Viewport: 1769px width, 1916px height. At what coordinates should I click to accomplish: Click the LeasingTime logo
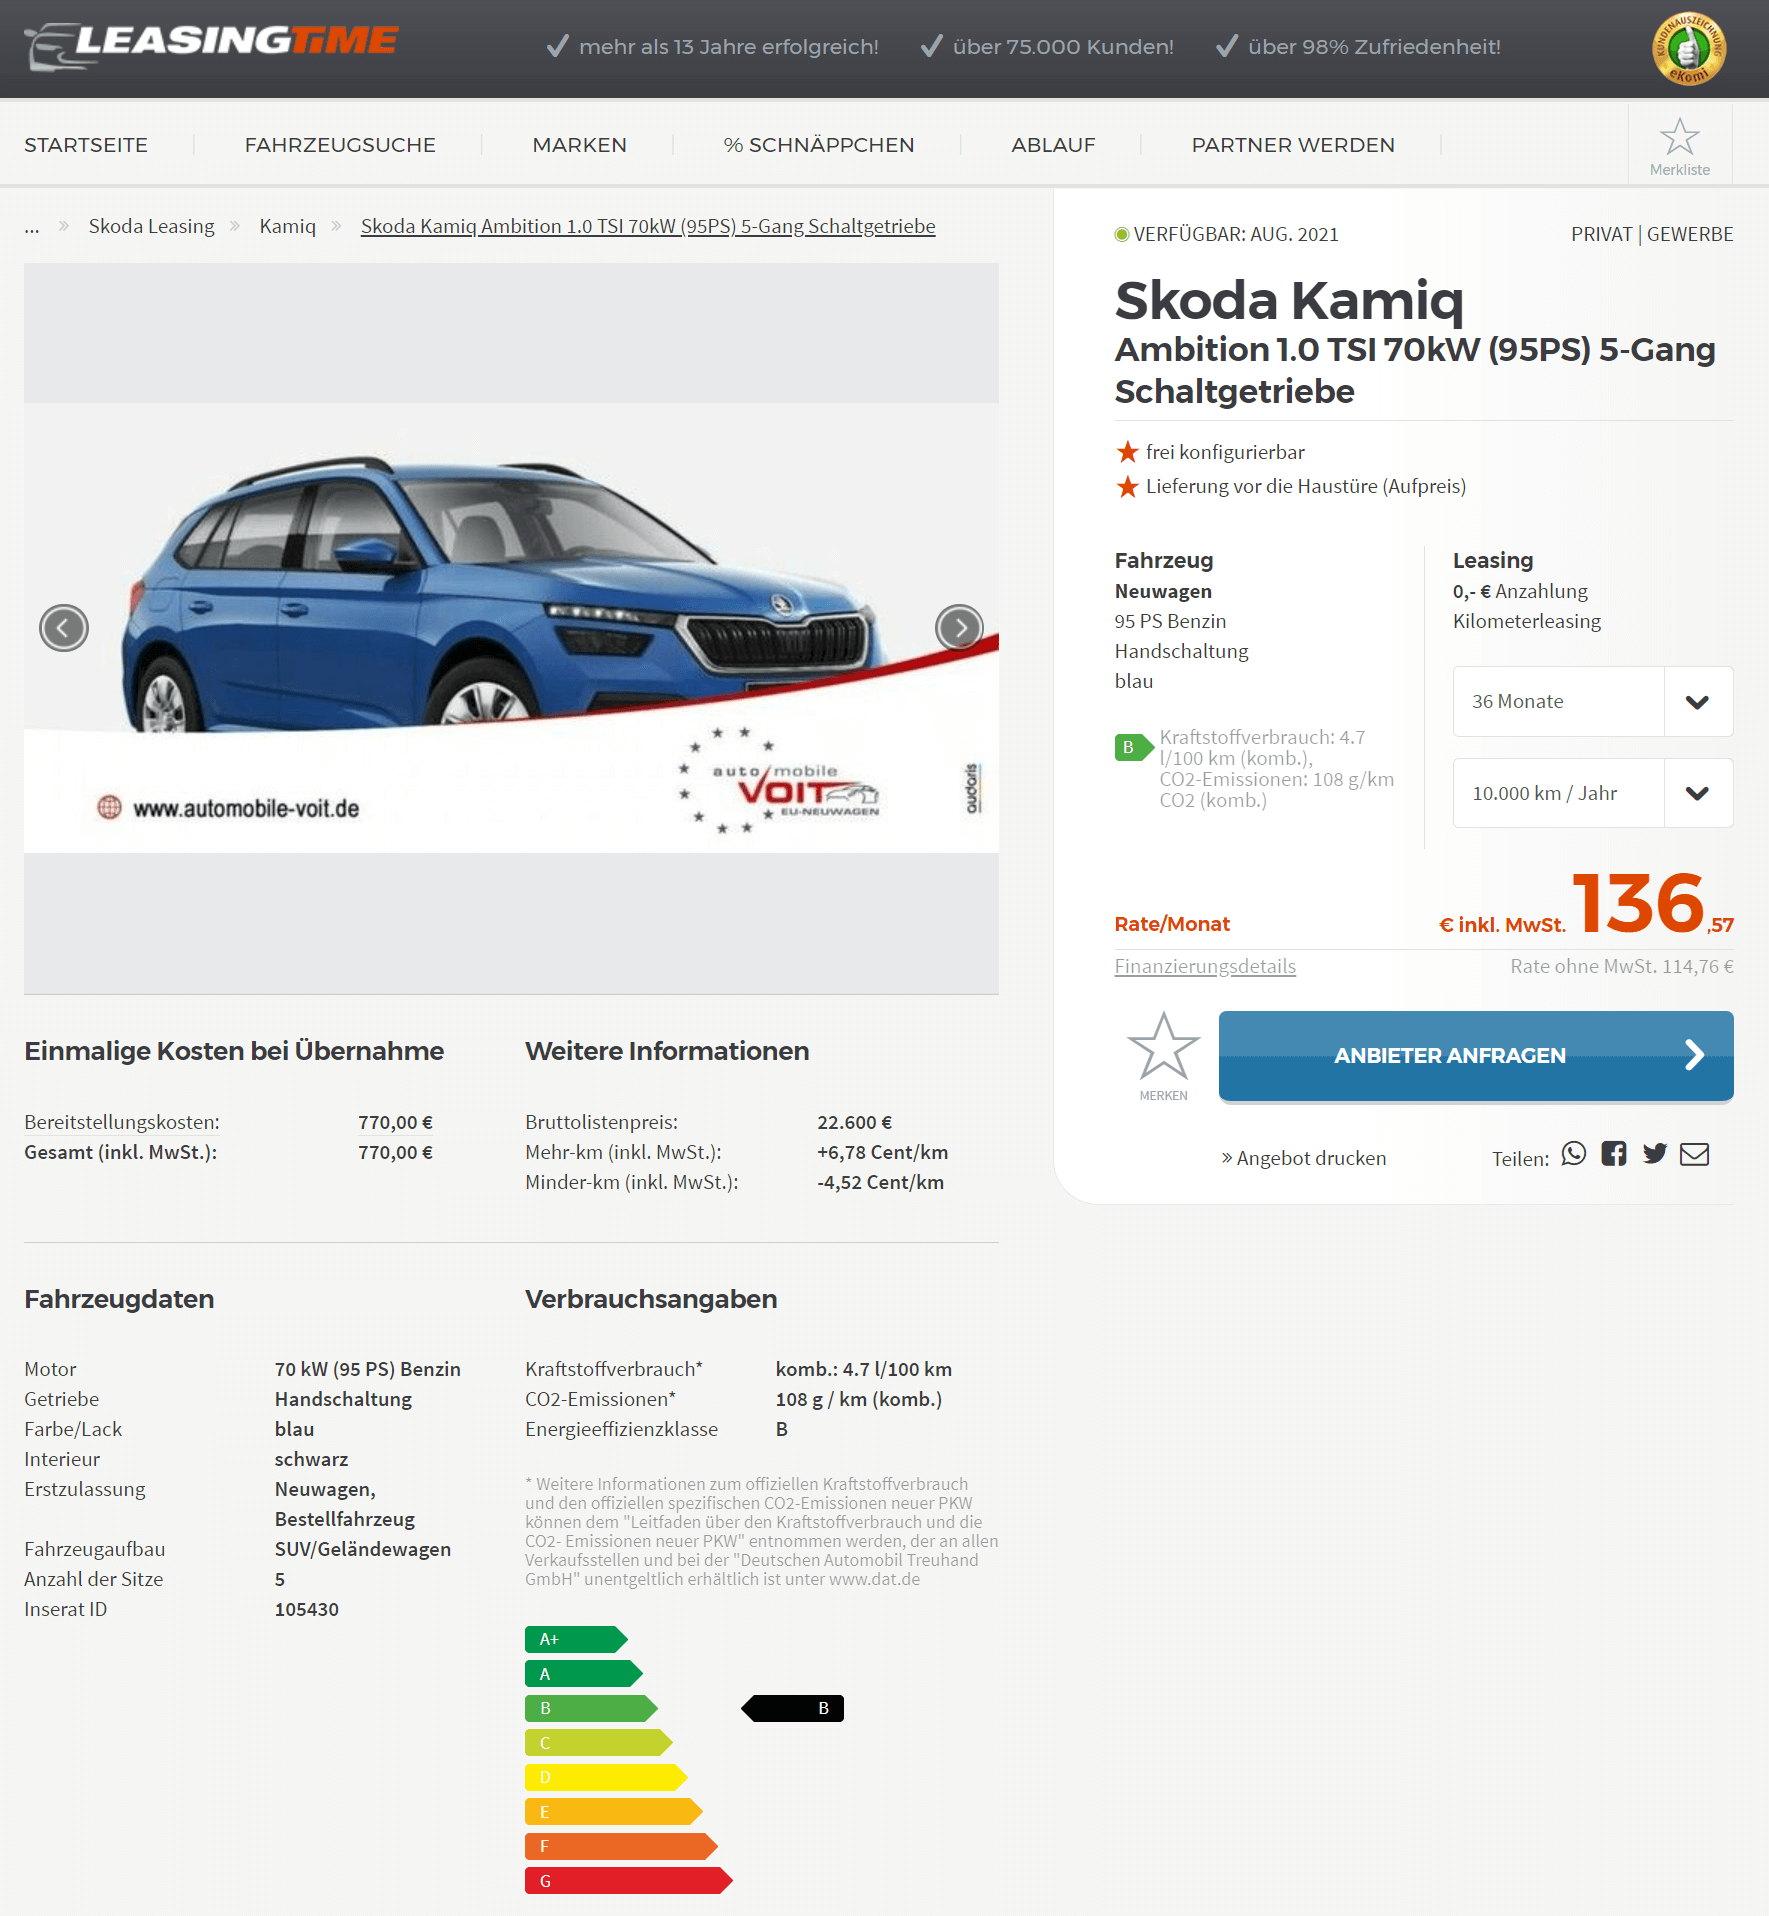[x=212, y=45]
